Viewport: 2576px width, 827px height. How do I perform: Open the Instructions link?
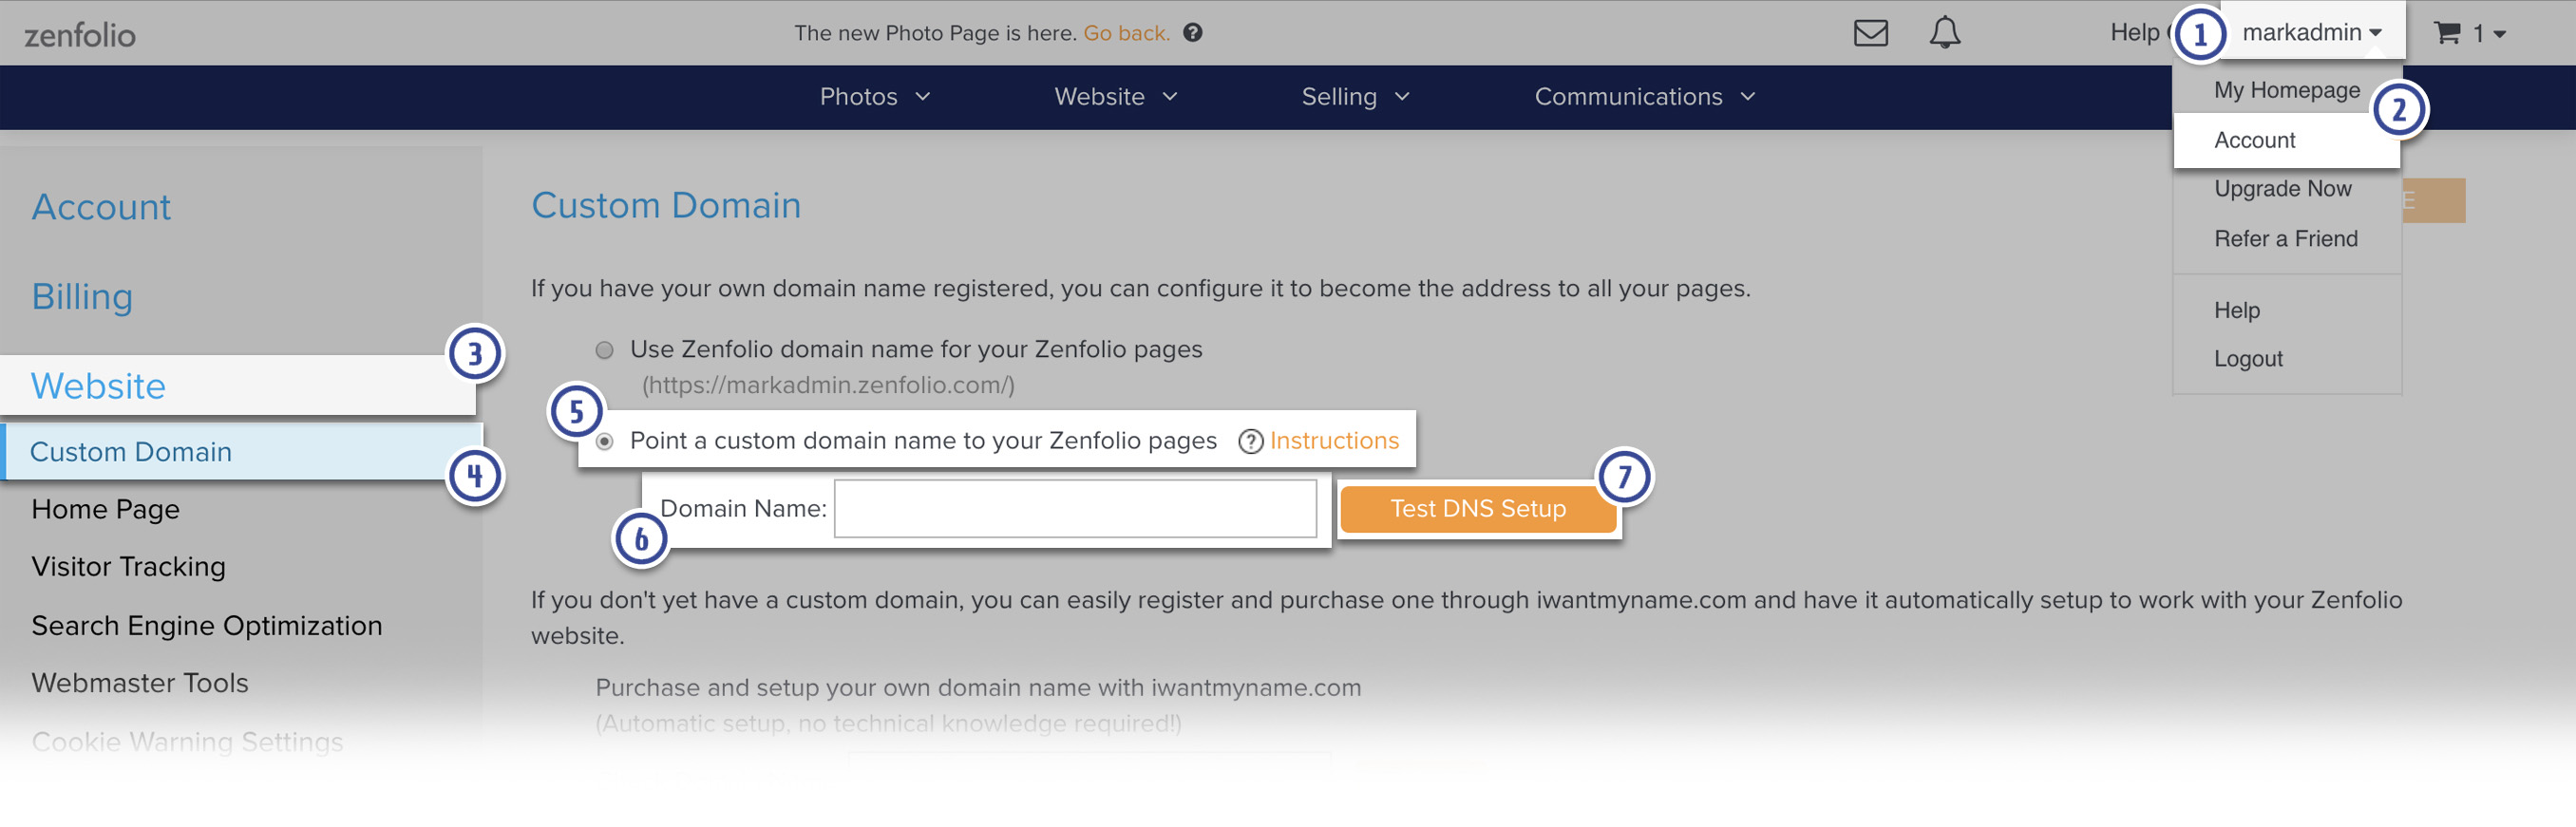click(x=1333, y=441)
